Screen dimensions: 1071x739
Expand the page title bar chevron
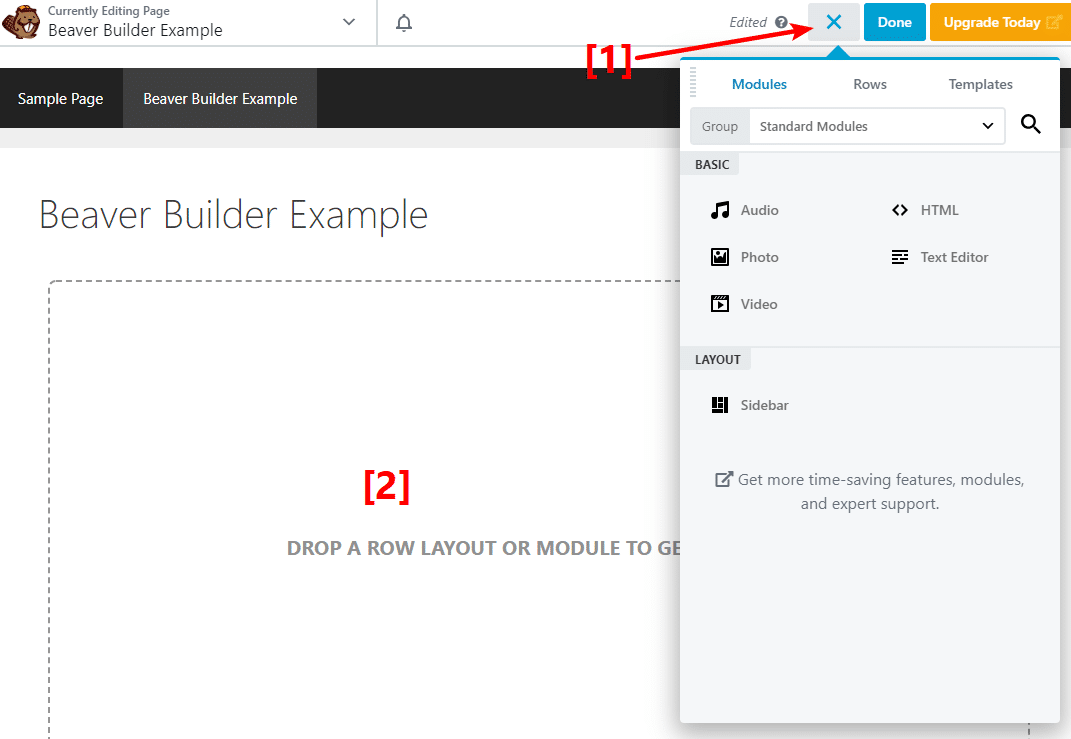pyautogui.click(x=349, y=22)
